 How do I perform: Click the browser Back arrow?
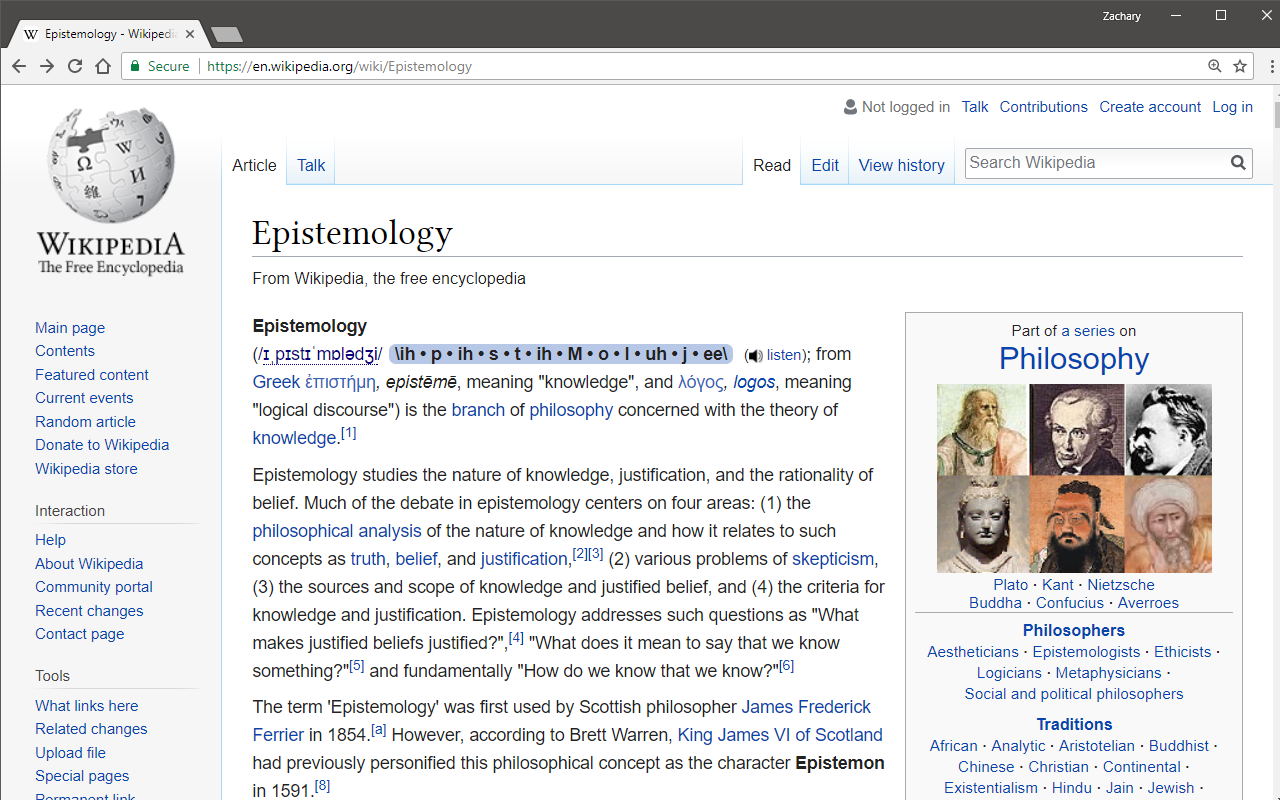coord(19,66)
